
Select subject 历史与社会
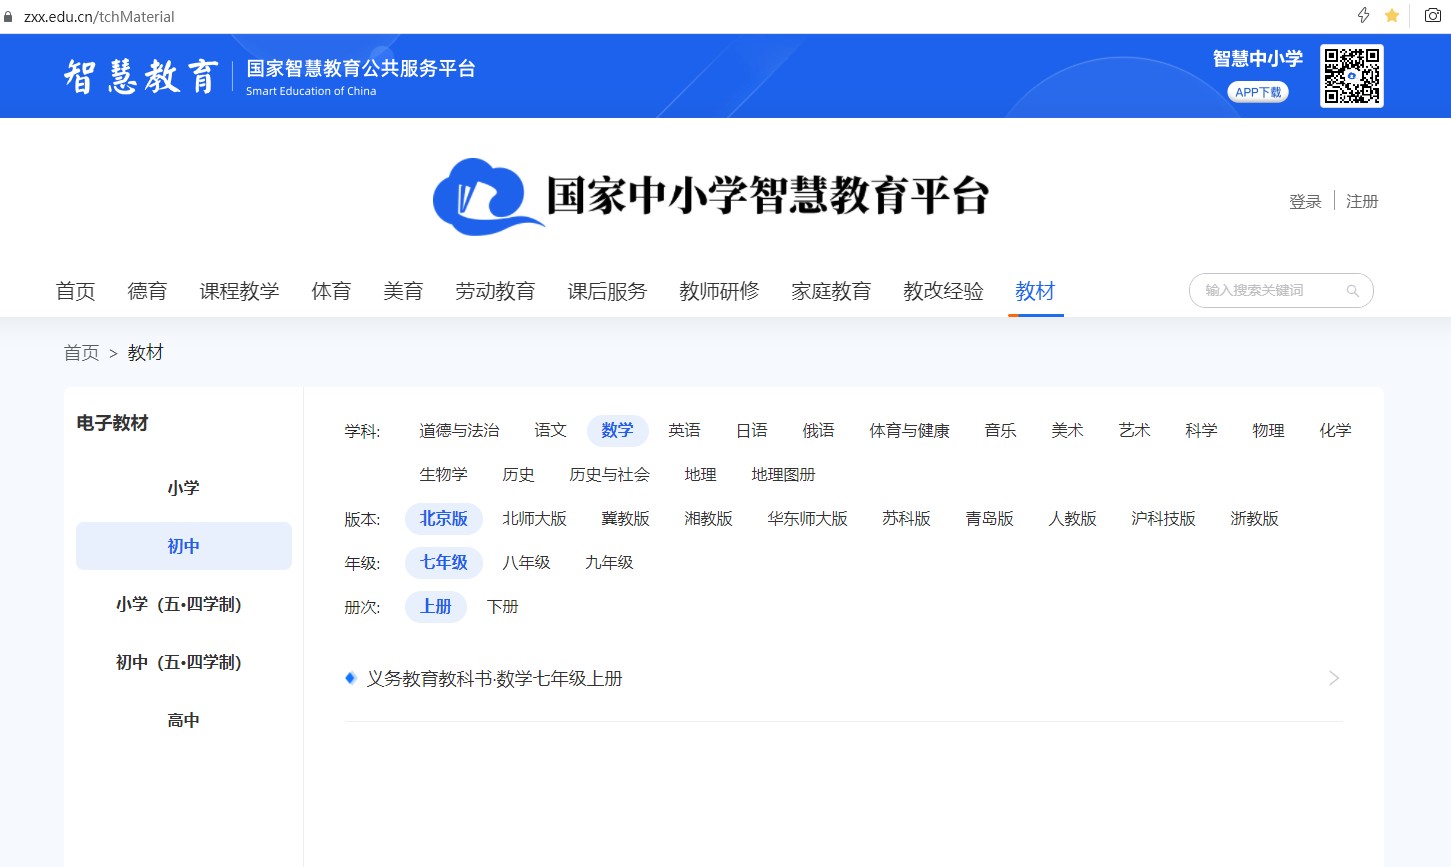tap(610, 474)
